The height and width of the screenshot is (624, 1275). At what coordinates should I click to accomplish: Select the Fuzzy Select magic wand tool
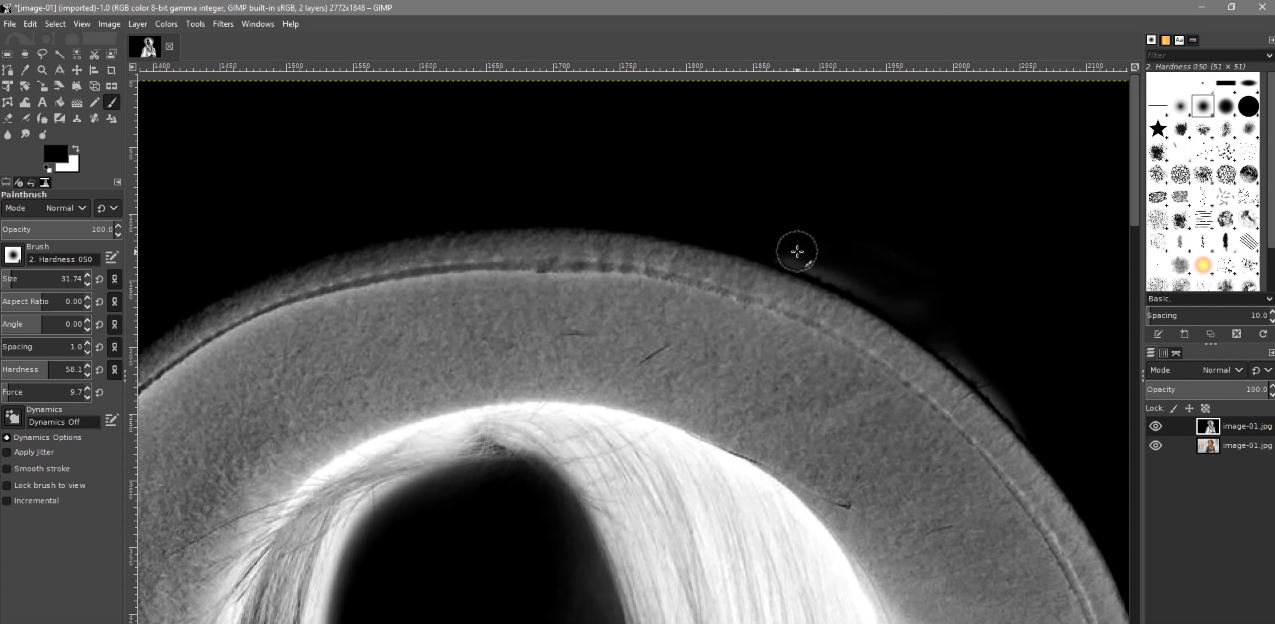[x=59, y=54]
